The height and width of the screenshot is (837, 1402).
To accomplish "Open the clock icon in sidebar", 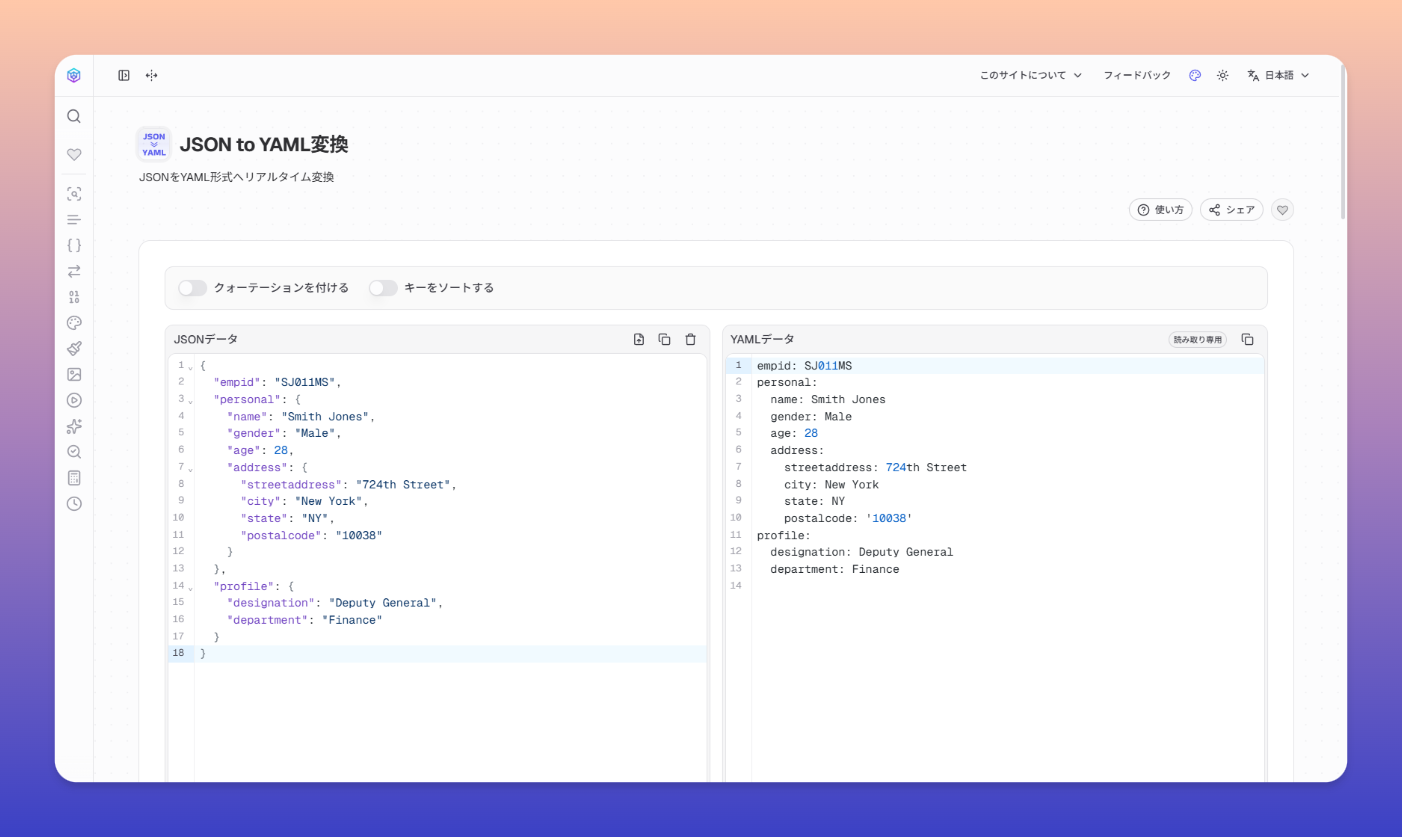I will coord(74,504).
